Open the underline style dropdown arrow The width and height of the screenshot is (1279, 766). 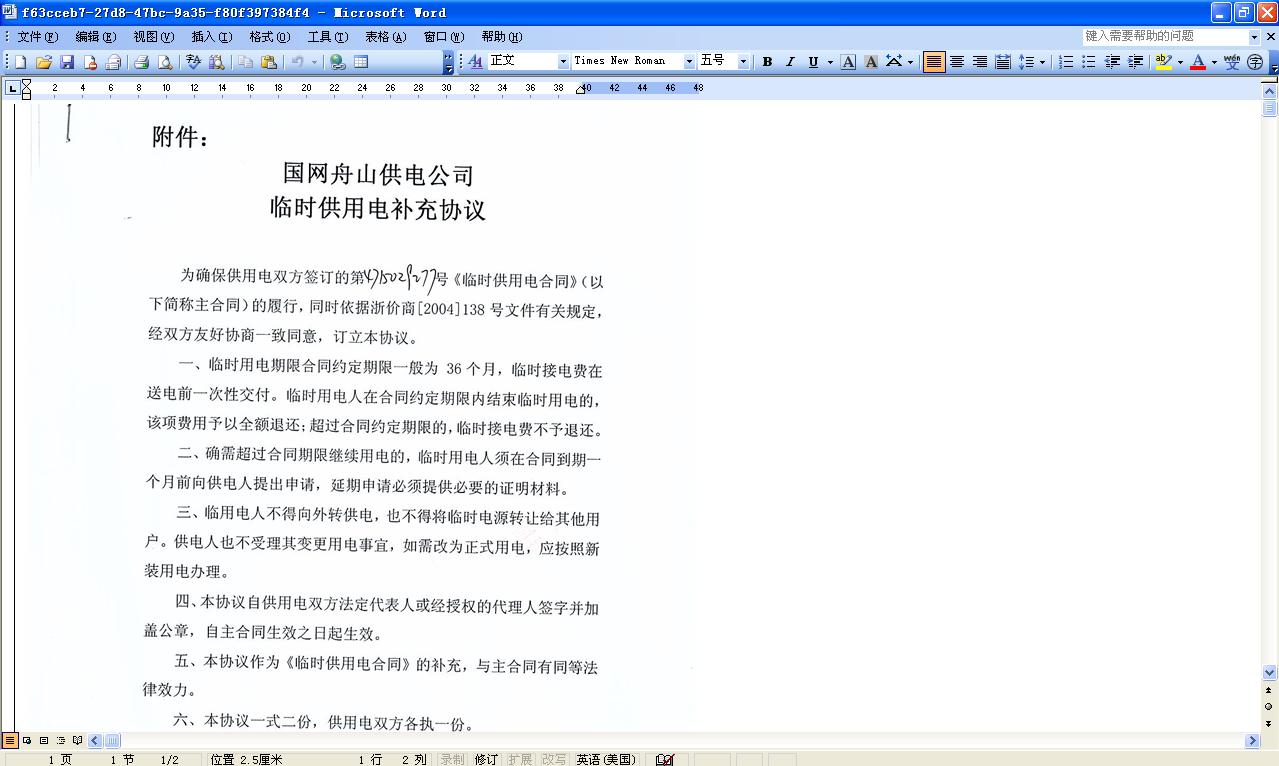[830, 62]
